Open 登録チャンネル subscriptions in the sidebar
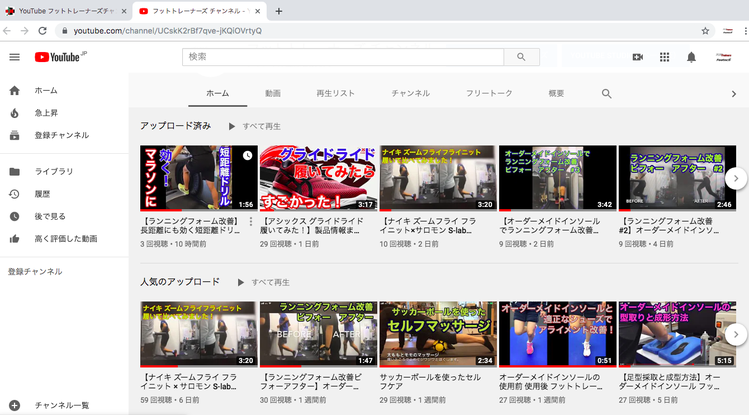 click(x=64, y=135)
